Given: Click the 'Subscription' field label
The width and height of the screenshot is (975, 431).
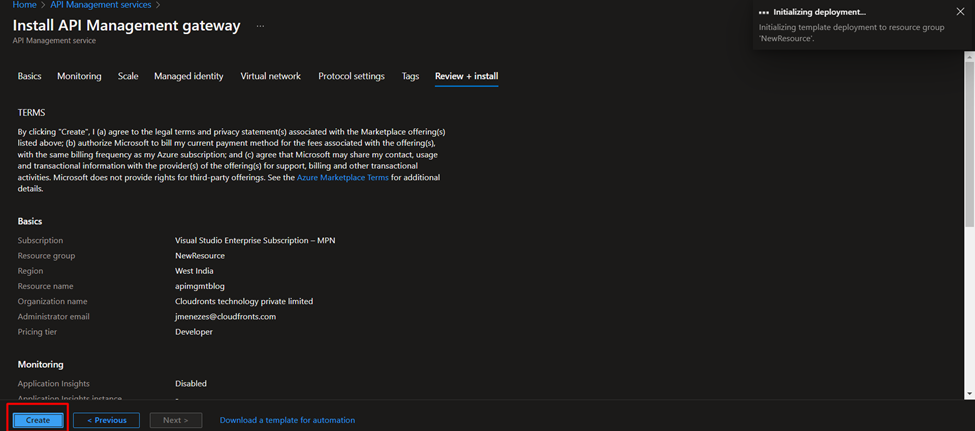Looking at the screenshot, I should point(40,240).
